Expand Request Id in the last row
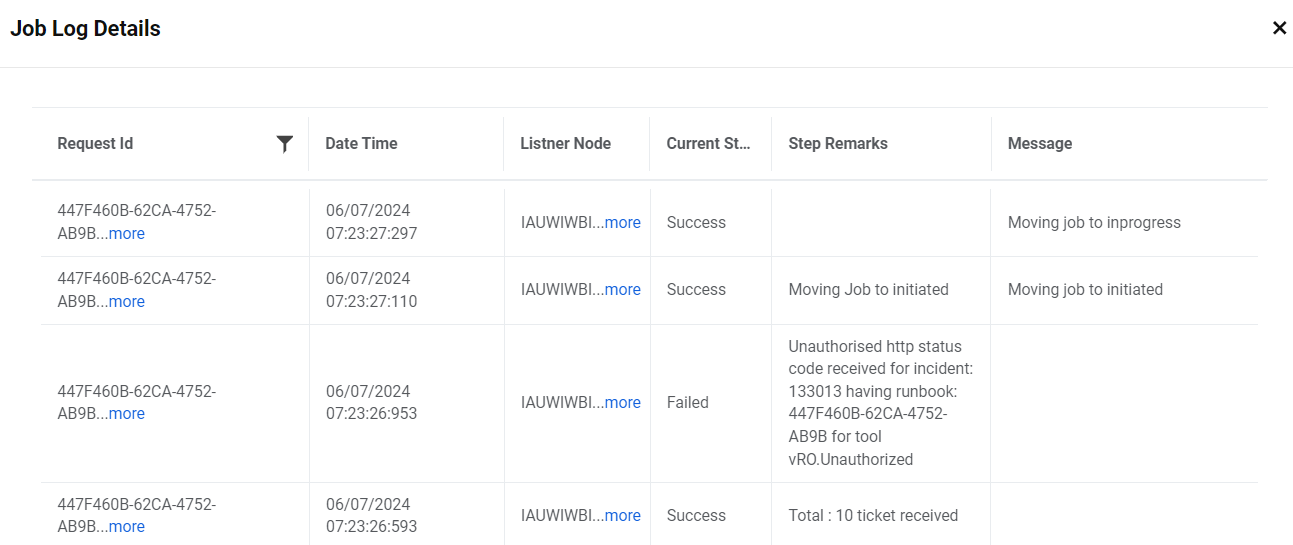1293x545 pixels. (x=127, y=527)
